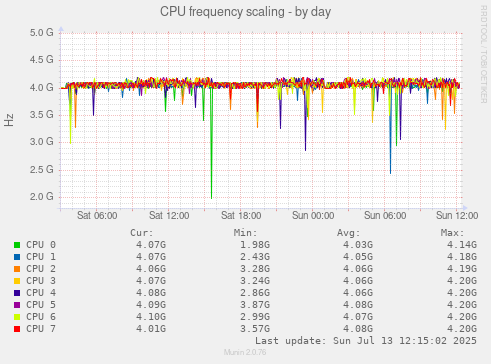Select the 'CPU 1' legend label
Screen dimensions: 491x364
(x=41, y=257)
